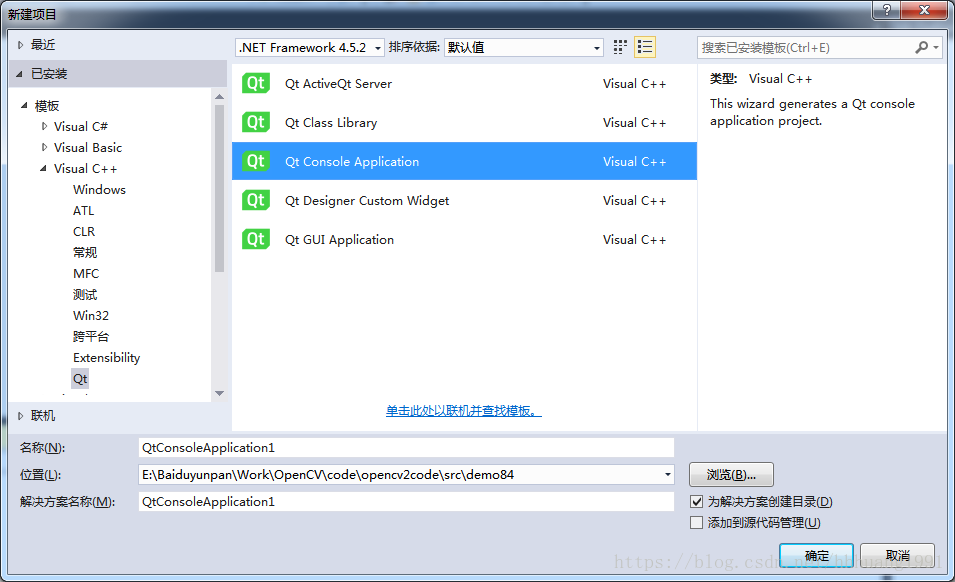This screenshot has width=955, height=582.
Task: Open the search options dropdown arrow
Action: (936, 47)
